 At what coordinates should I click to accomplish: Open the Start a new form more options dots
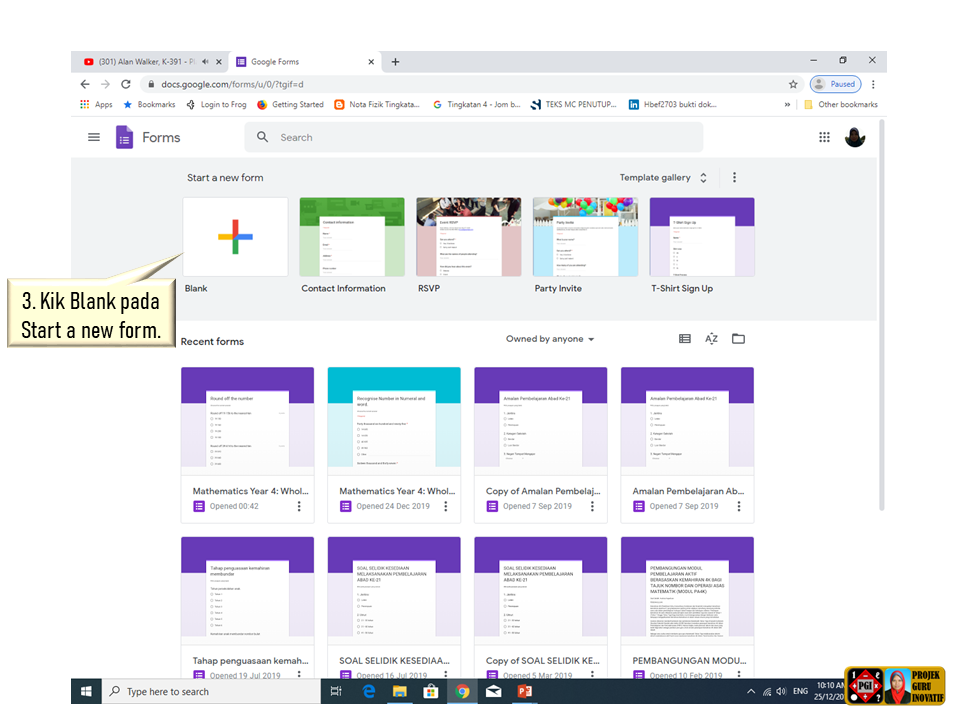735,177
